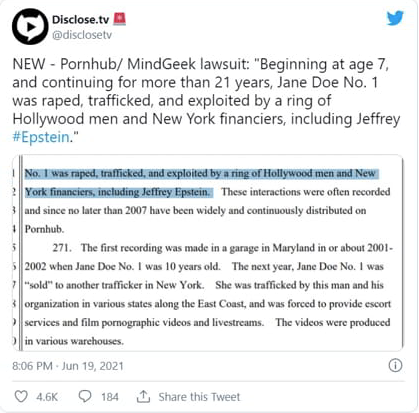Like the tweet with the heart icon
This screenshot has width=419, height=413.
click(x=21, y=396)
